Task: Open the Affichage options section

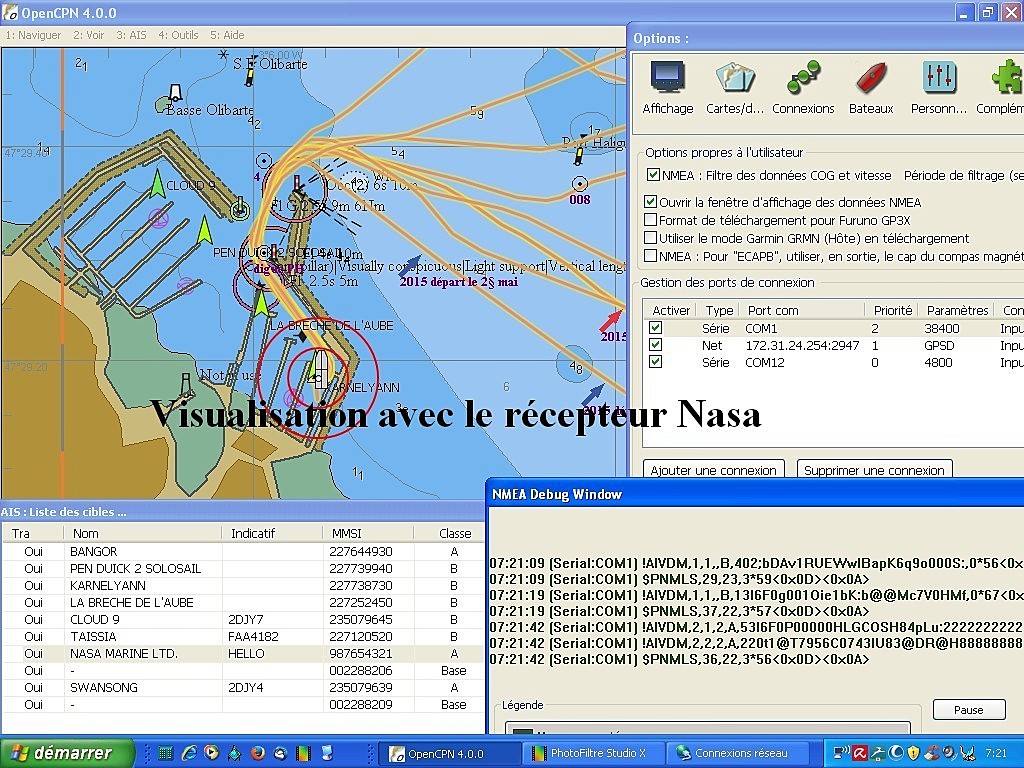Action: point(667,87)
